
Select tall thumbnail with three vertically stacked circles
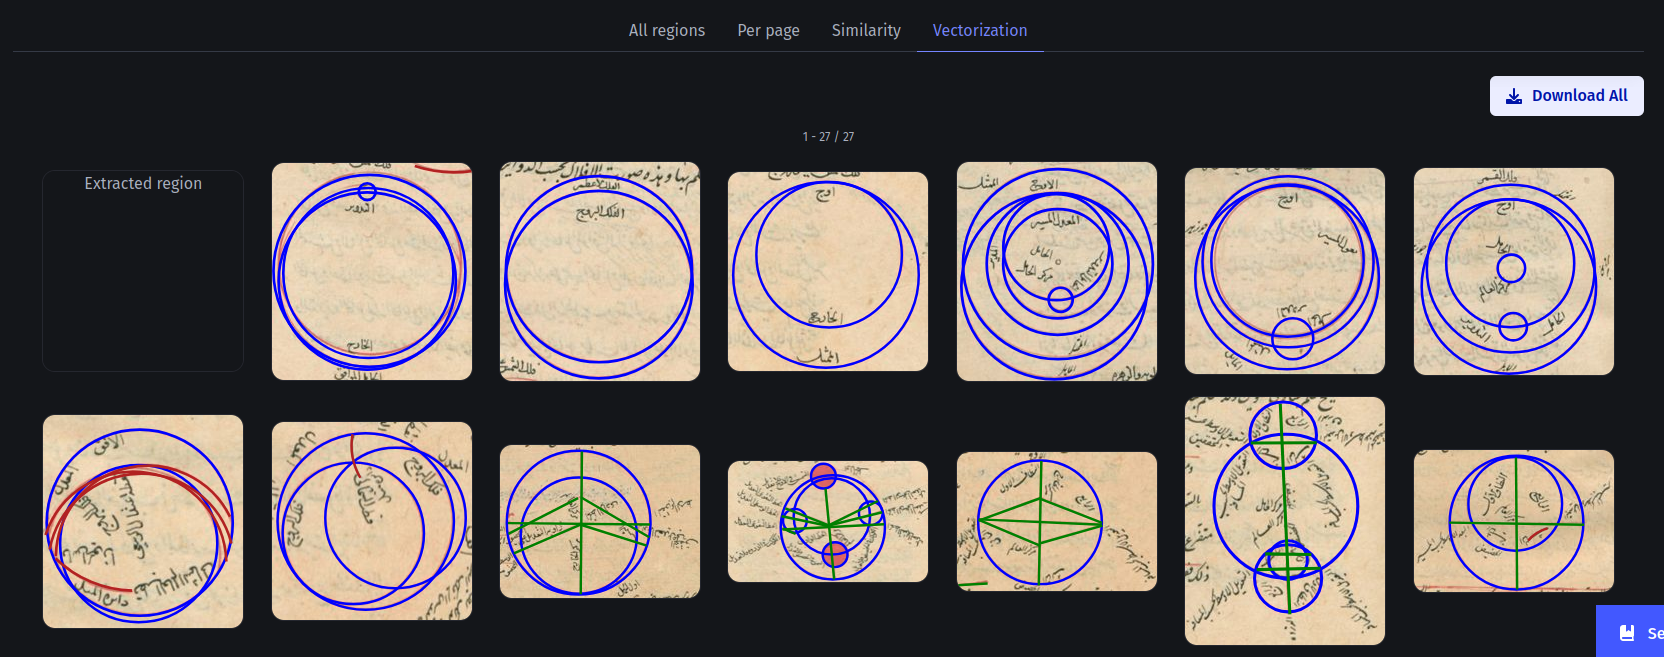point(1284,521)
